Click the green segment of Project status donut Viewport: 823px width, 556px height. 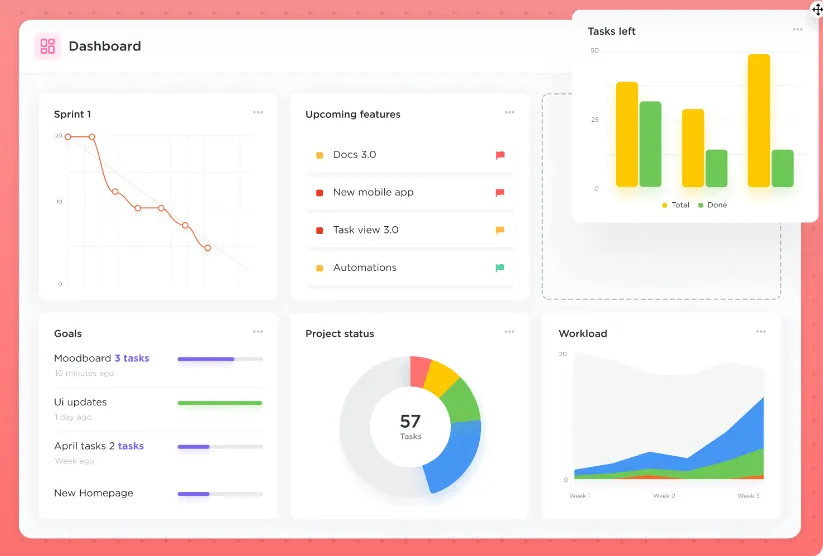coord(461,402)
